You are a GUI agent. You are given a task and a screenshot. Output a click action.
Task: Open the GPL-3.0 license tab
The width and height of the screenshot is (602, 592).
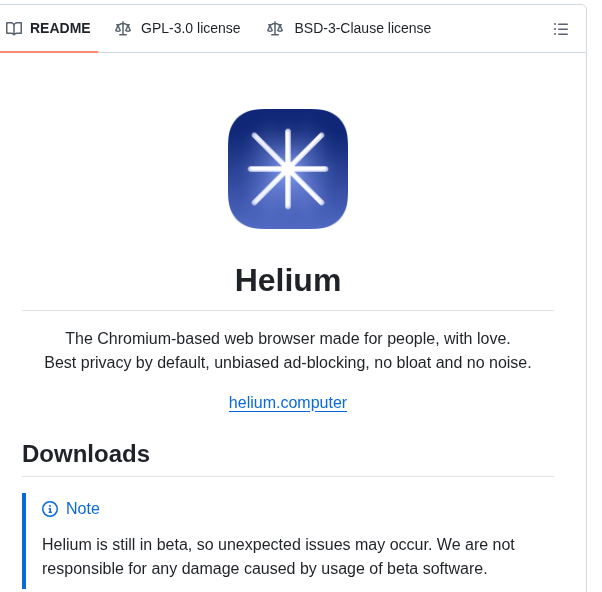tap(190, 28)
